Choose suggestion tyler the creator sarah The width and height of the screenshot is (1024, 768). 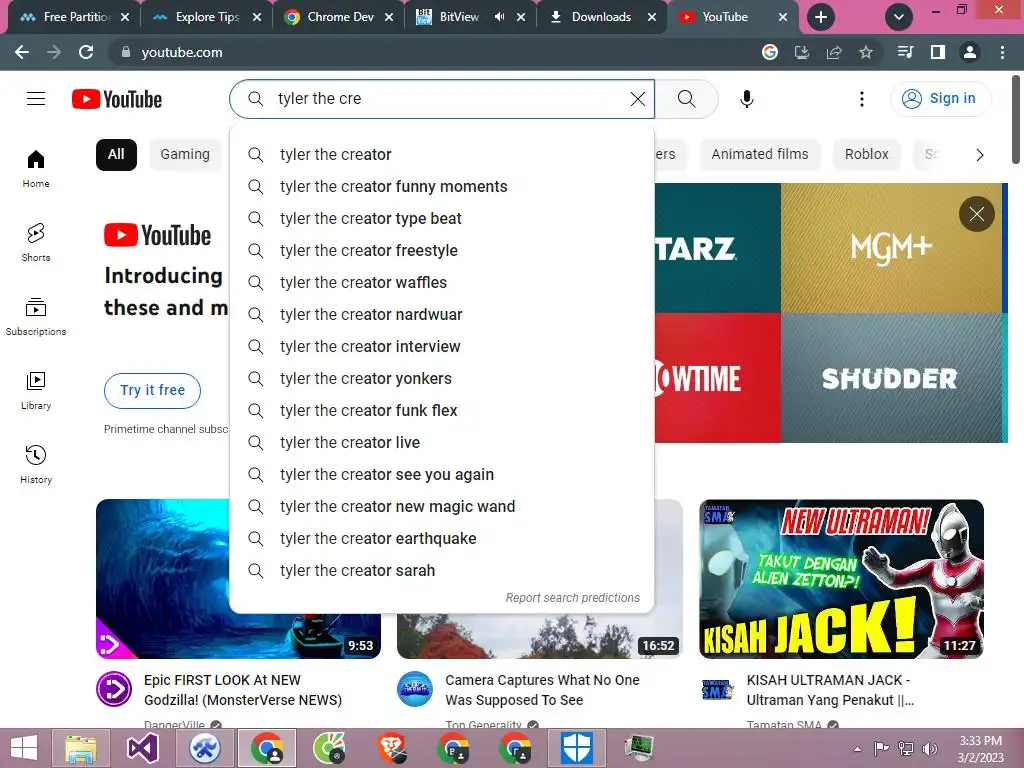pyautogui.click(x=441, y=571)
